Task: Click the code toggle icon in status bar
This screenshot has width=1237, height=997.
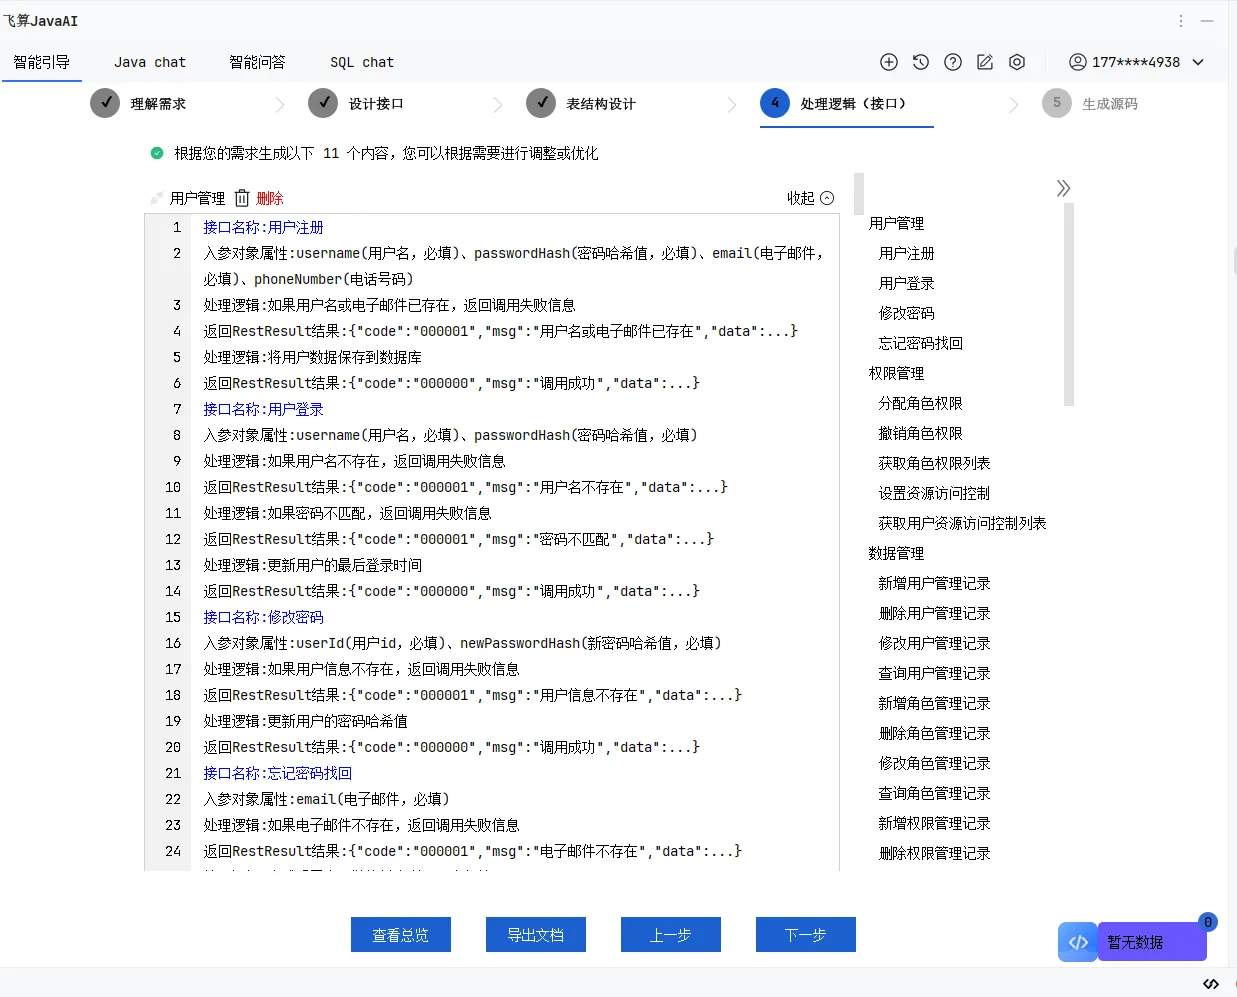Action: pos(1211,984)
